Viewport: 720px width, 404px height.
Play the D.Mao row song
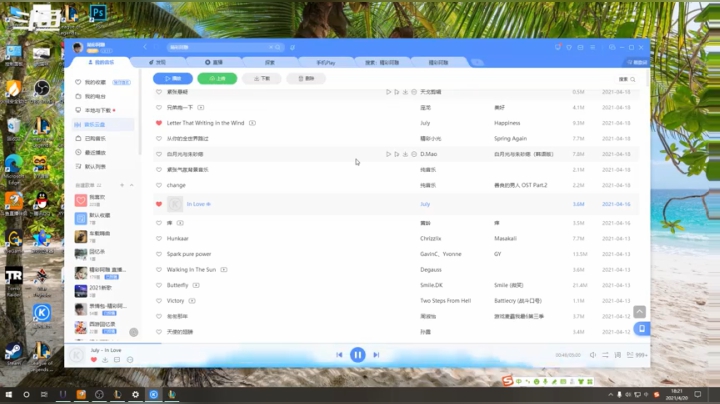click(388, 154)
